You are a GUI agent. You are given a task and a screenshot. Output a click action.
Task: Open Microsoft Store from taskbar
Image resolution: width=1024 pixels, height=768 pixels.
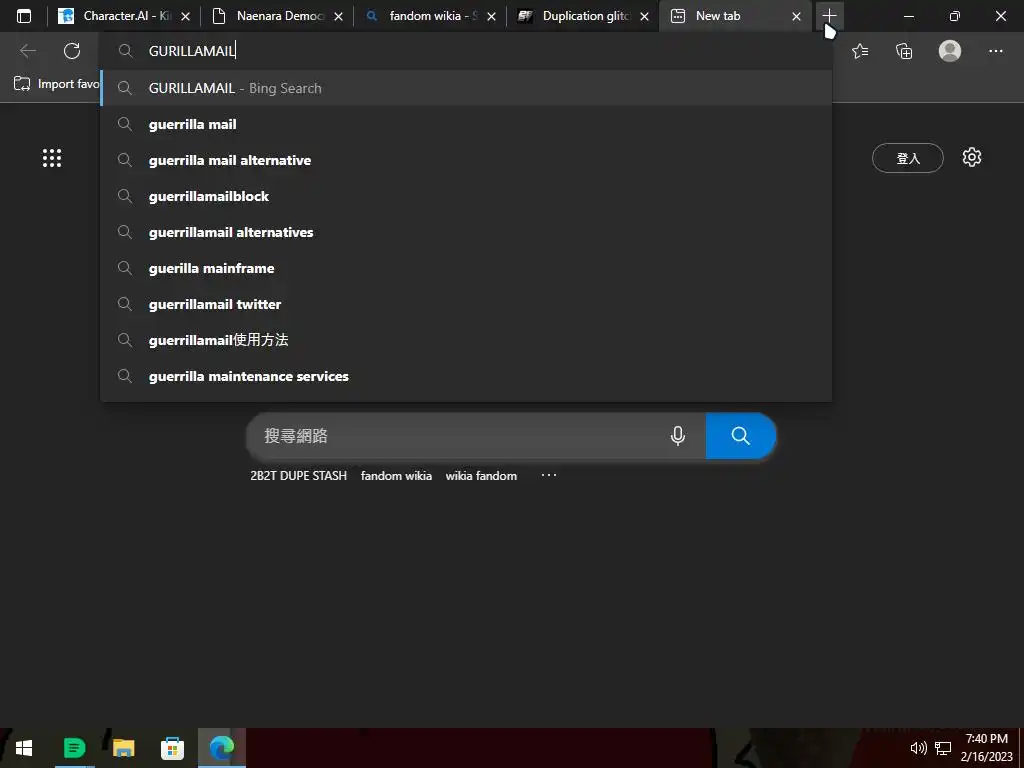coord(172,748)
